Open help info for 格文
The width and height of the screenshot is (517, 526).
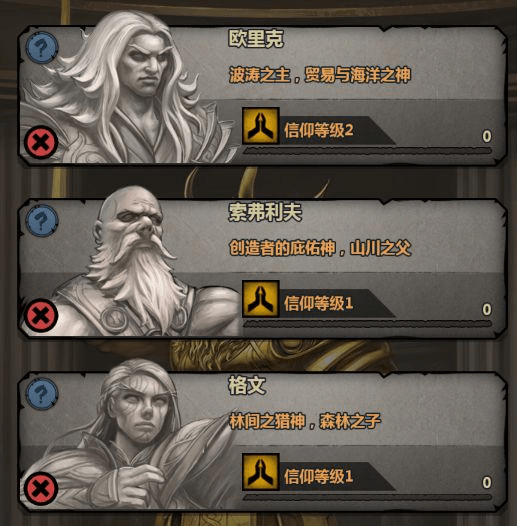point(42,394)
